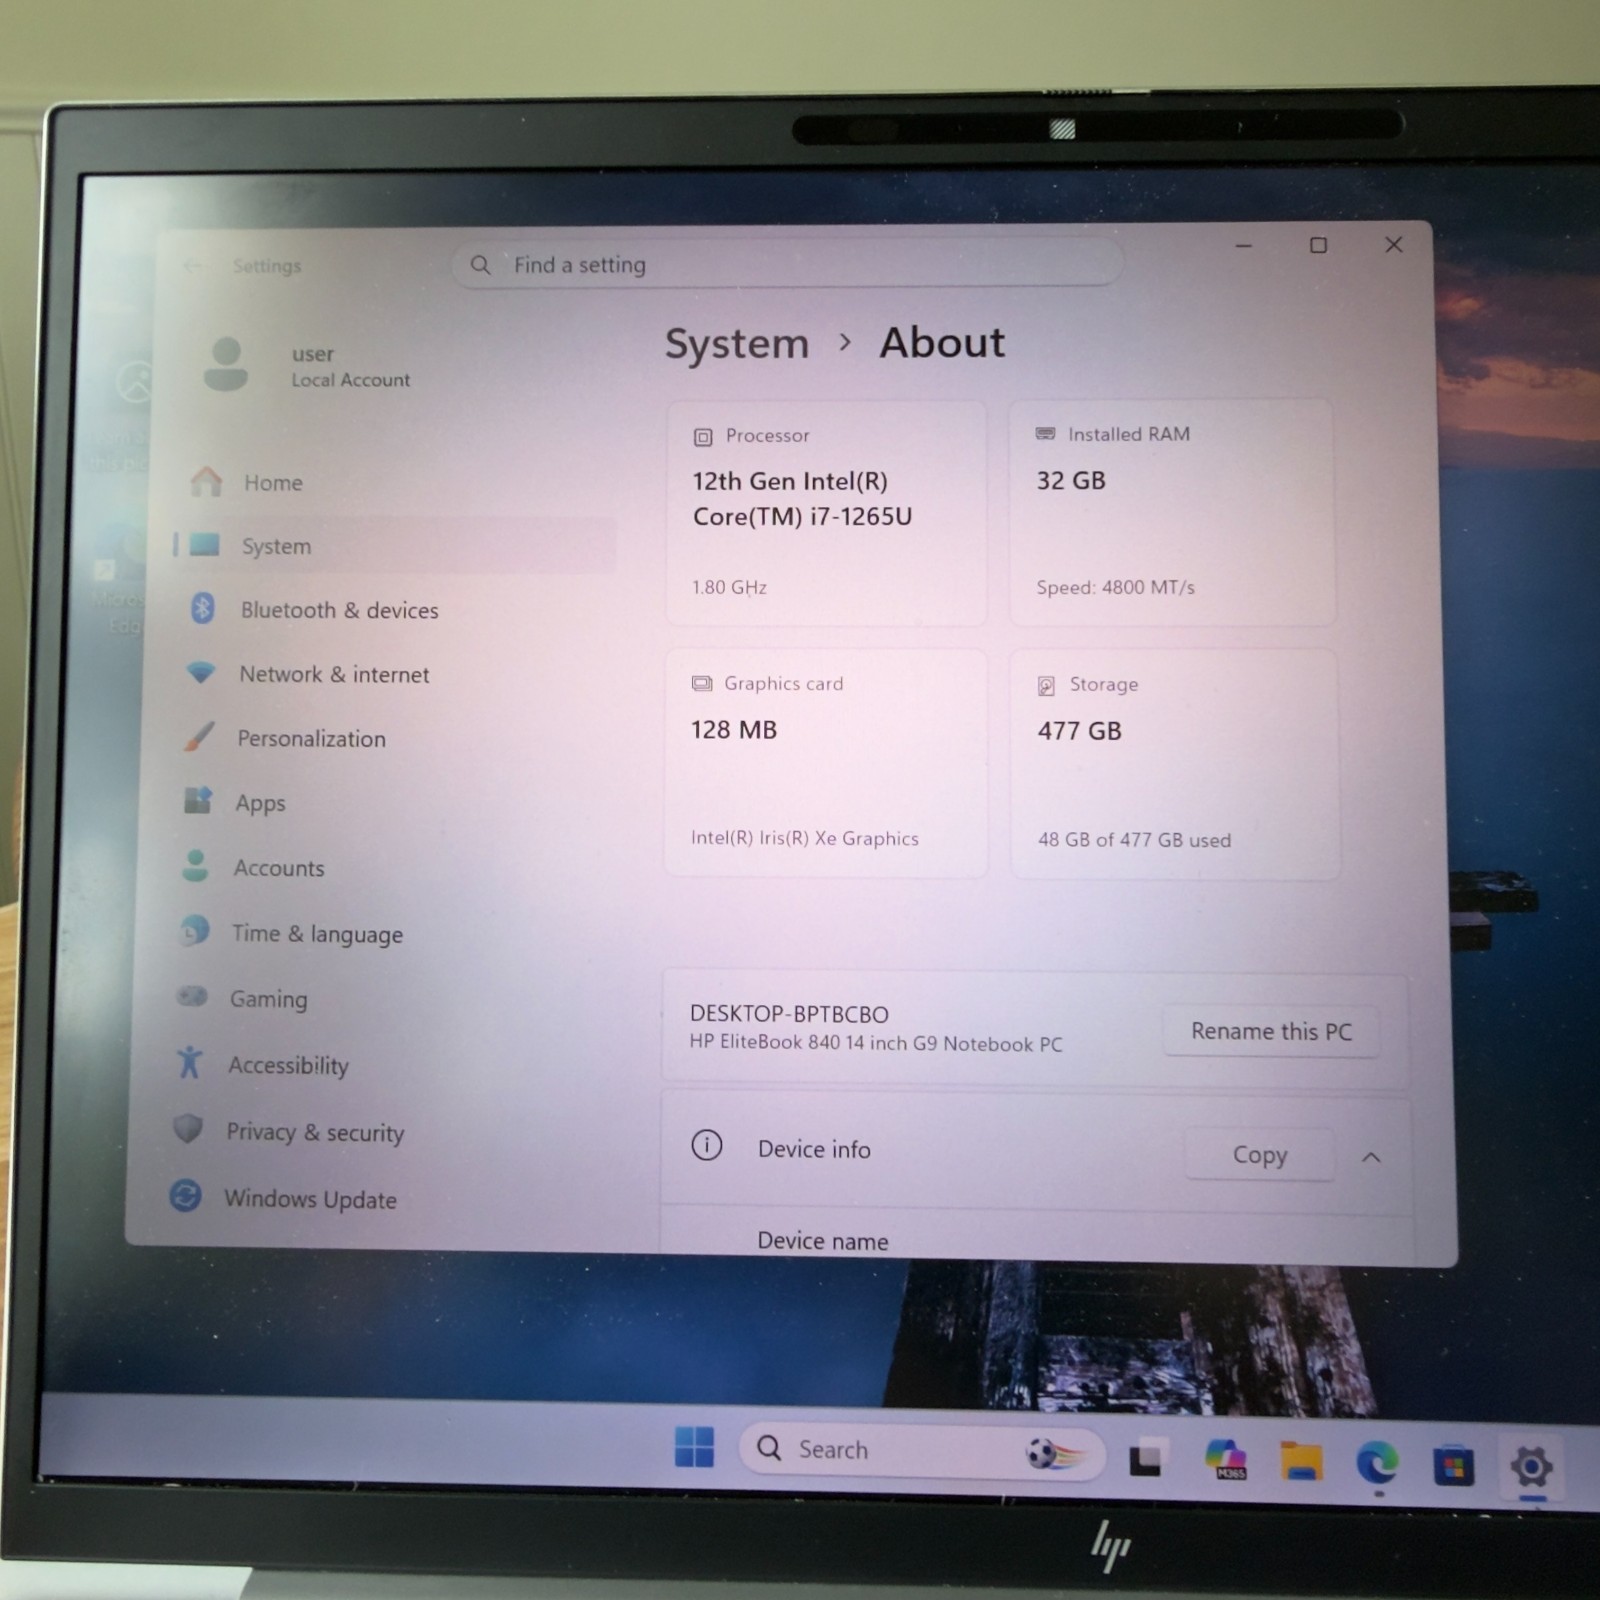The image size is (1600, 1600).
Task: Click the Settings gear in taskbar
Action: click(1531, 1468)
